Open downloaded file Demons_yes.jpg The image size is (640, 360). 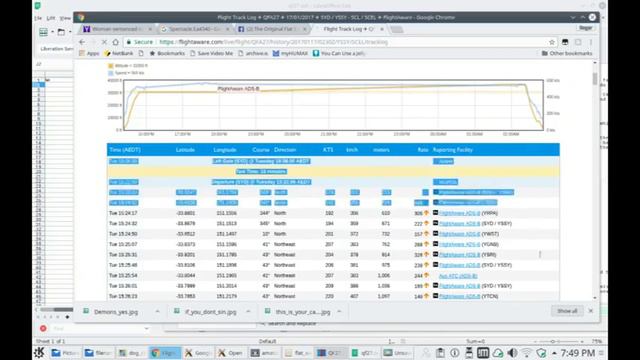click(x=116, y=312)
